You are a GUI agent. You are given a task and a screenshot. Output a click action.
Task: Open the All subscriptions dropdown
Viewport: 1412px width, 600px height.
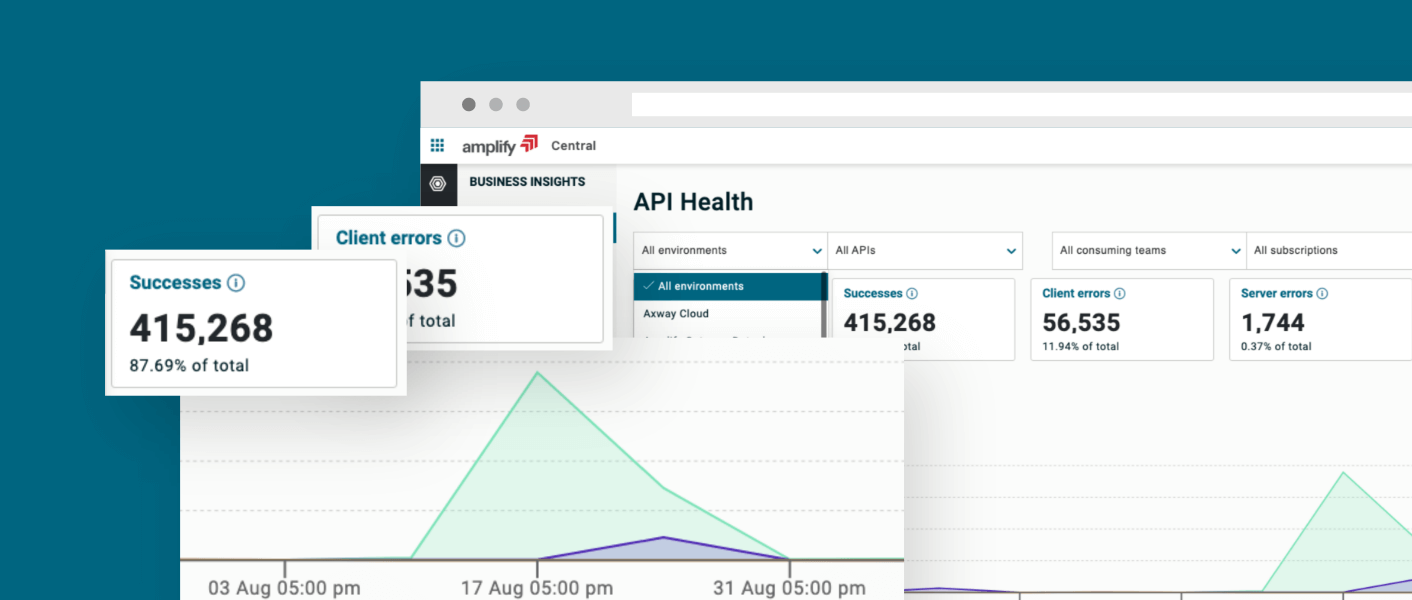[1330, 251]
